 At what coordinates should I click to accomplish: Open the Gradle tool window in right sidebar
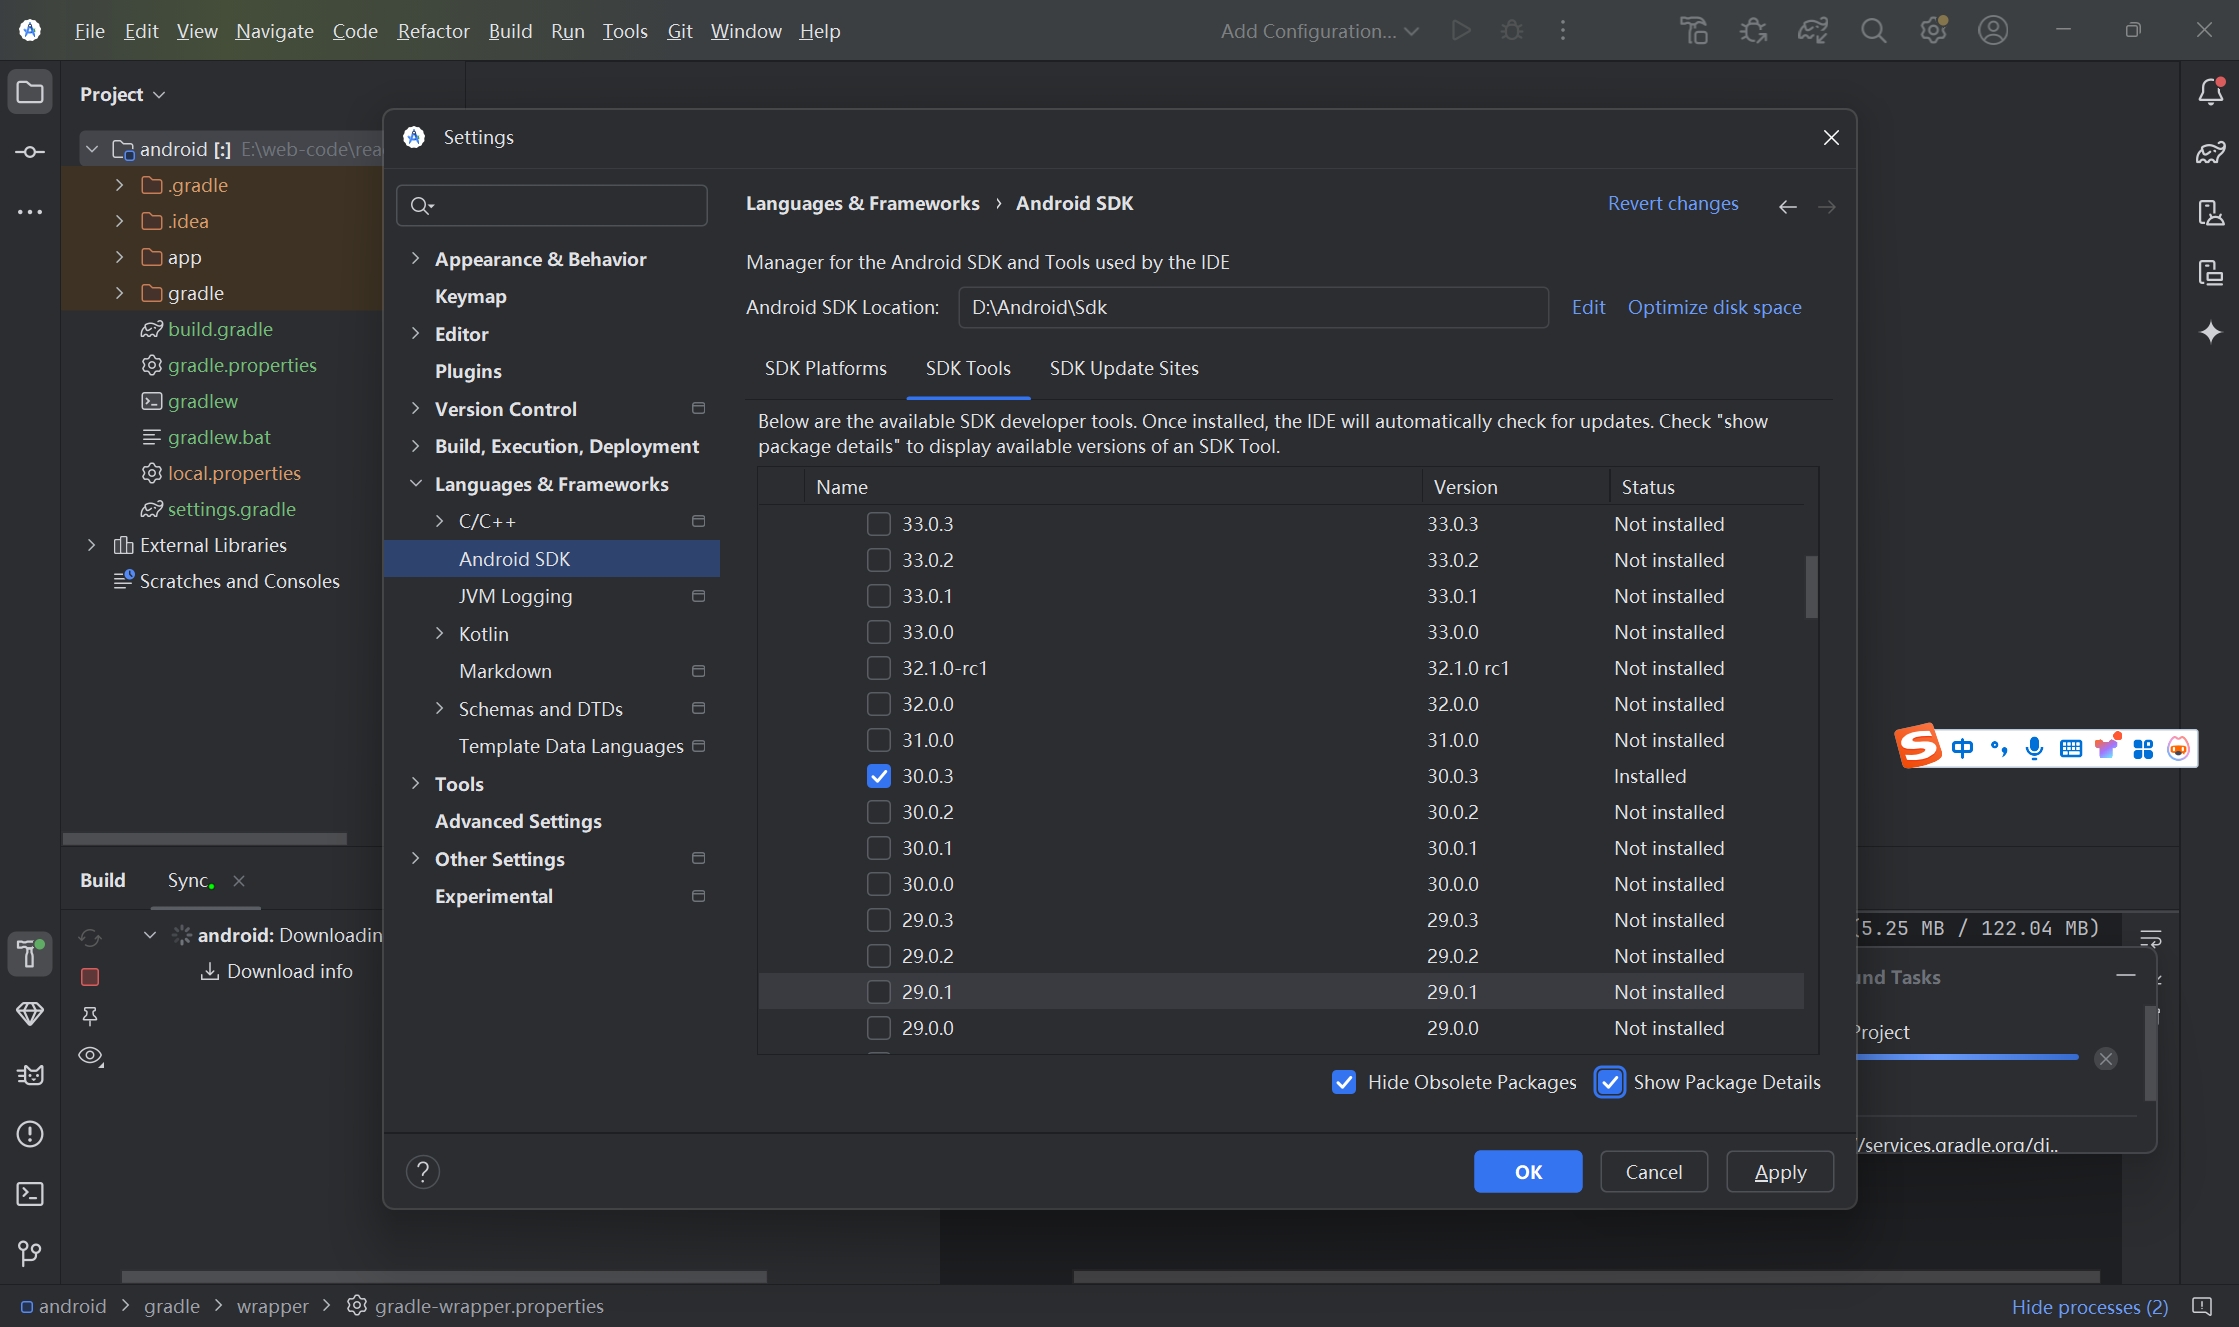[x=2211, y=152]
